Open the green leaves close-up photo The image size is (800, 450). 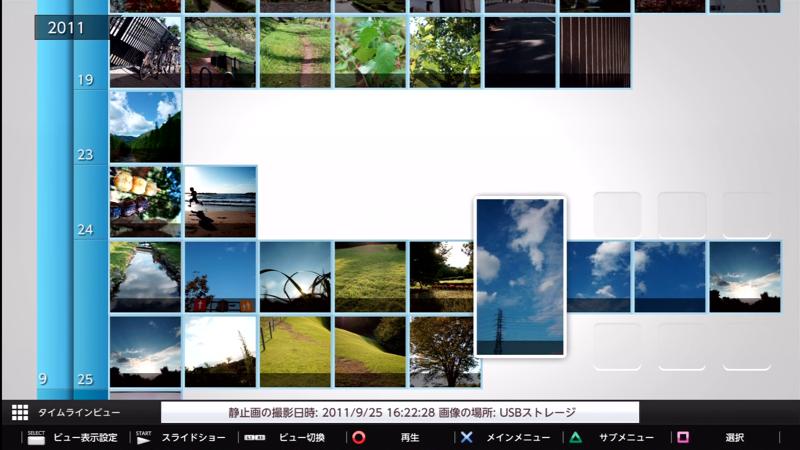coord(370,52)
